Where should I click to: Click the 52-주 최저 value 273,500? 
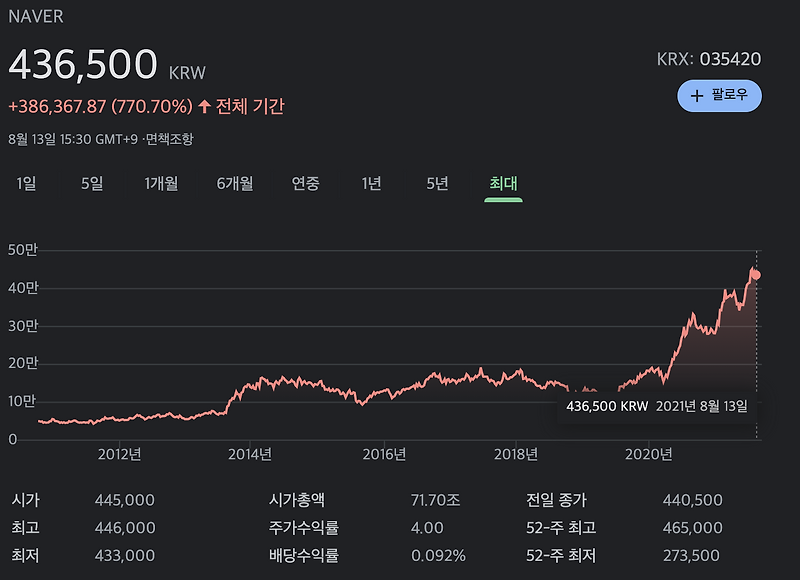tap(691, 556)
